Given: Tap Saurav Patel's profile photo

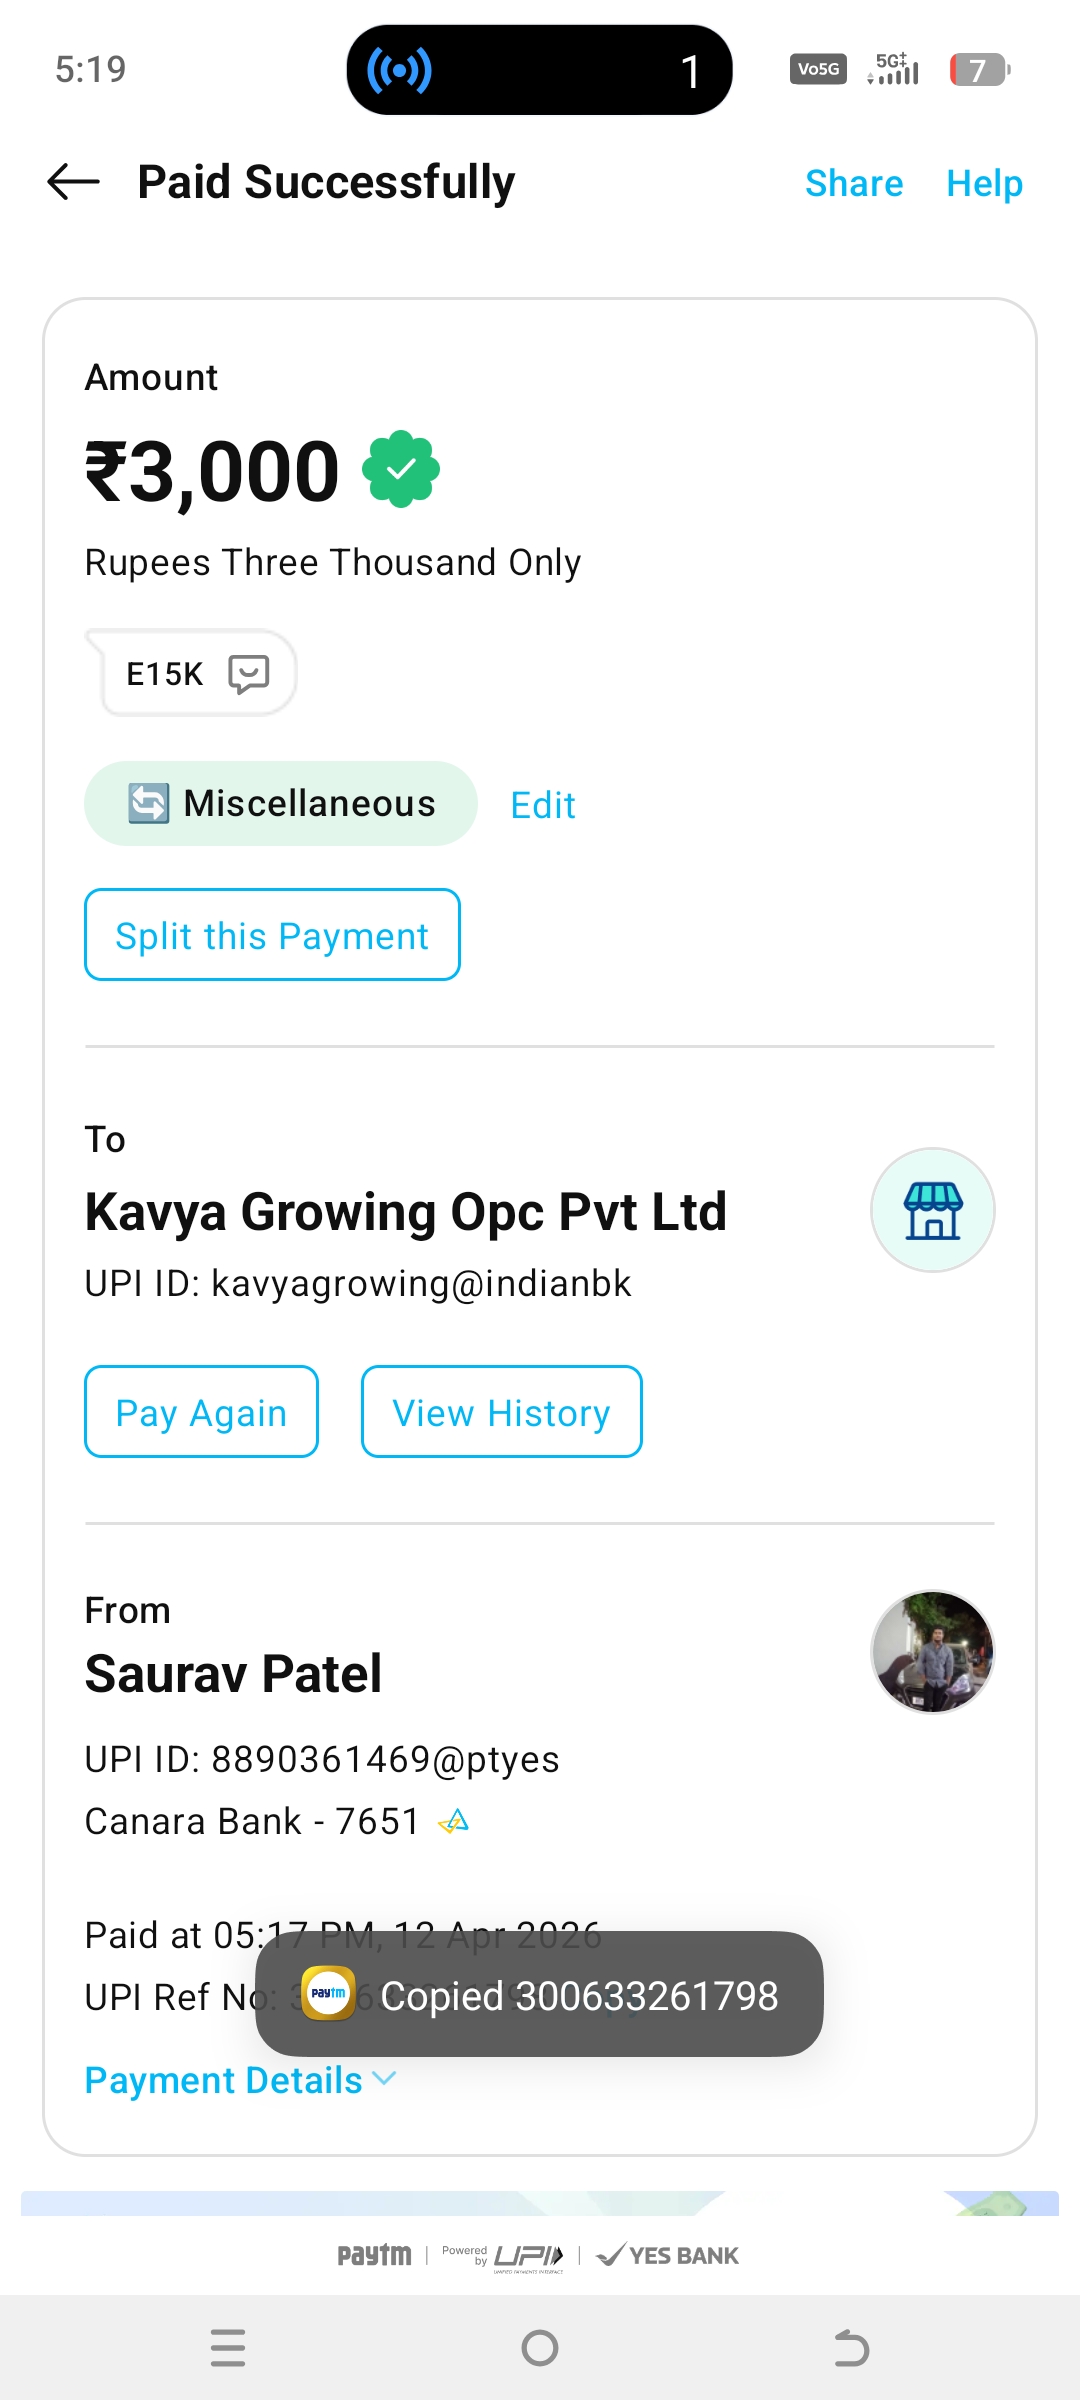Looking at the screenshot, I should click(x=932, y=1652).
